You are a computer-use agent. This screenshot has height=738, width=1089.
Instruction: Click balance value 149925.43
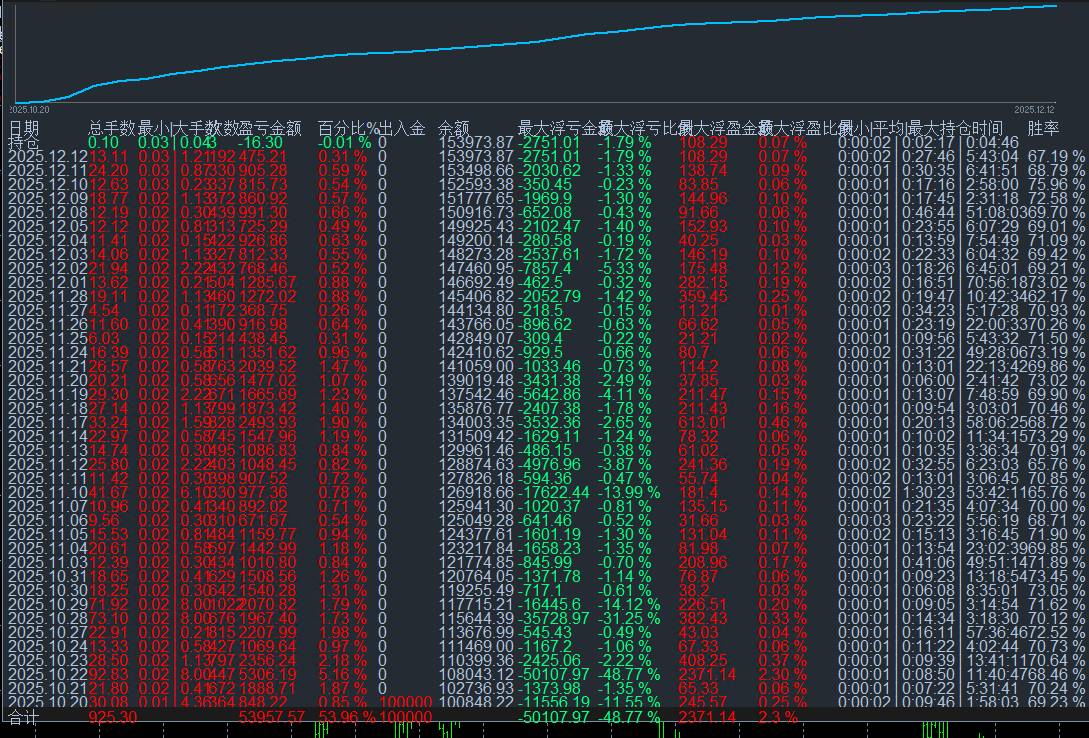point(476,226)
